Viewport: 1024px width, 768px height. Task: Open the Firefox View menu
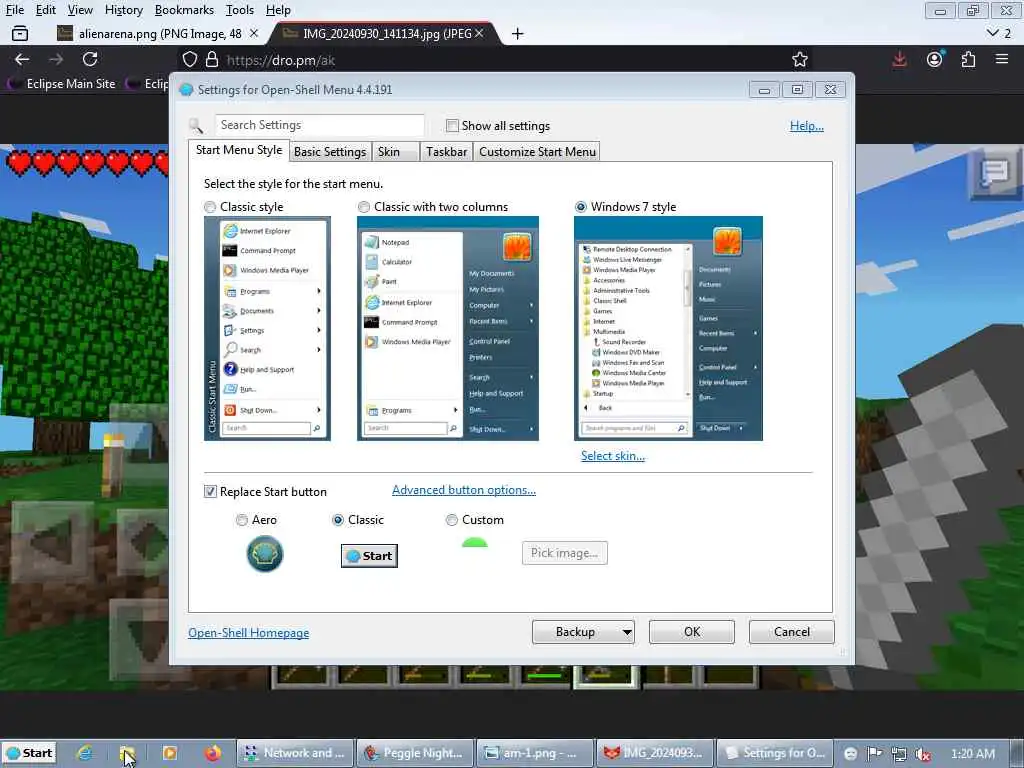click(x=80, y=10)
